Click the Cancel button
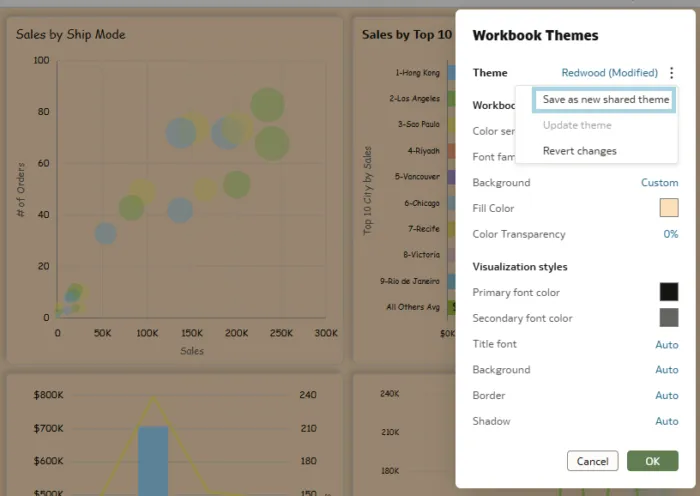 [x=592, y=461]
